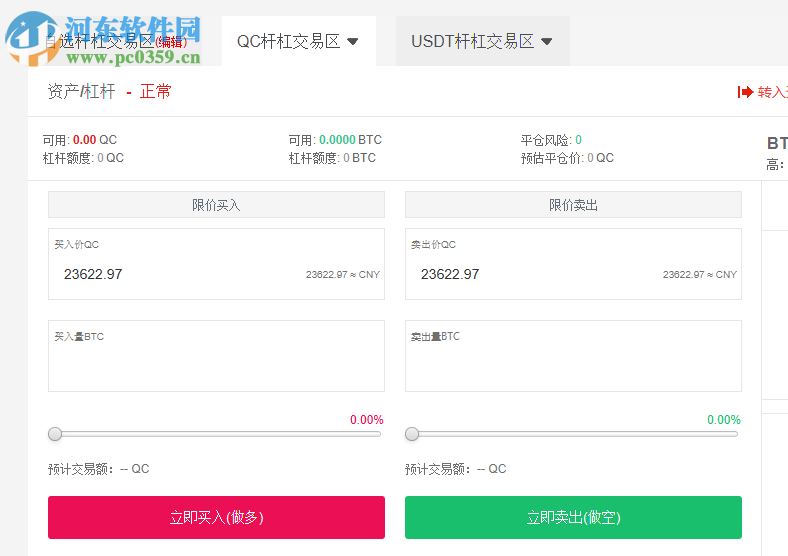
Task: Expand the USDT杠杆交易区 dropdown arrow
Action: [546, 42]
